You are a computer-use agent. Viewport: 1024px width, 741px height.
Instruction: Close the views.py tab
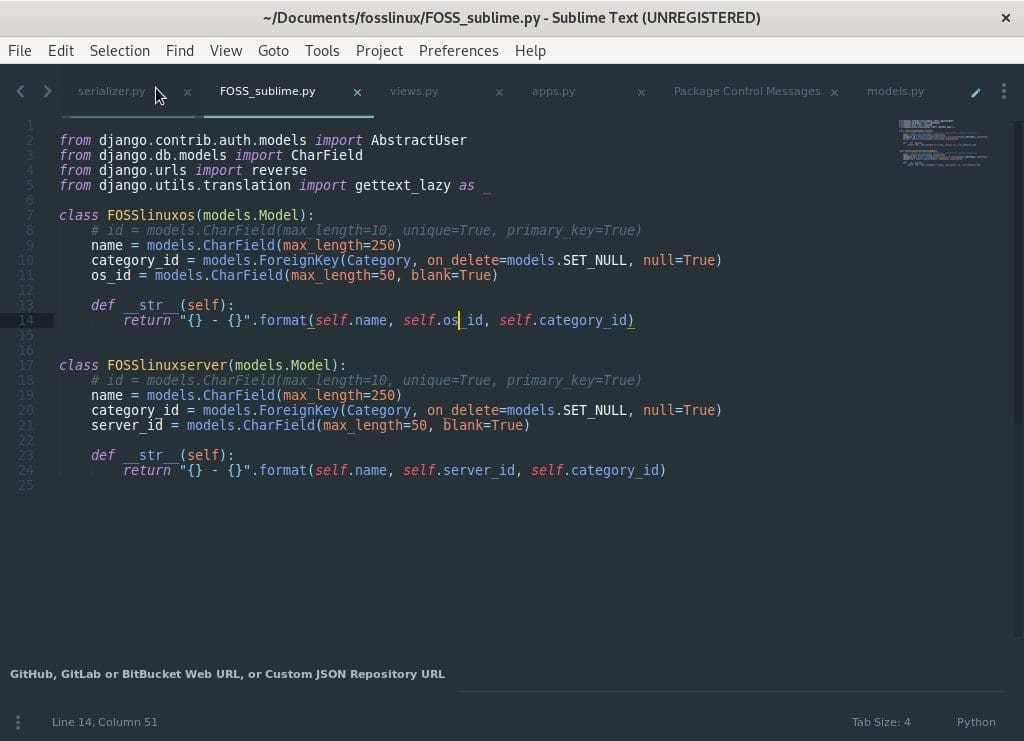[499, 92]
